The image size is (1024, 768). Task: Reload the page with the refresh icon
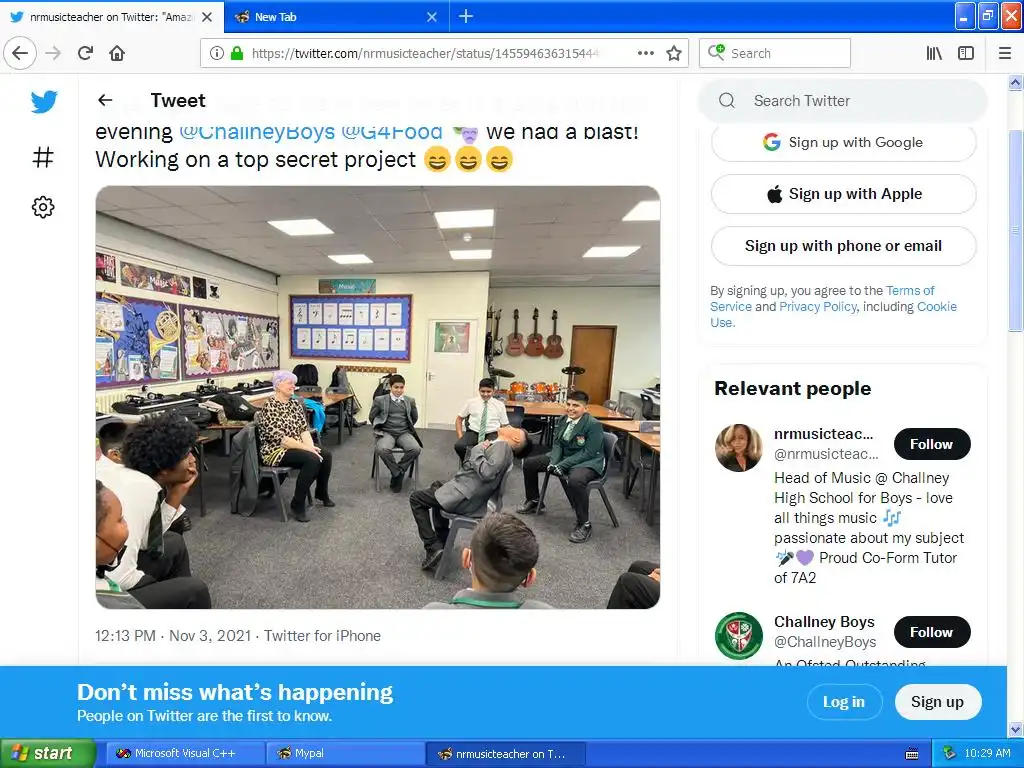click(85, 53)
